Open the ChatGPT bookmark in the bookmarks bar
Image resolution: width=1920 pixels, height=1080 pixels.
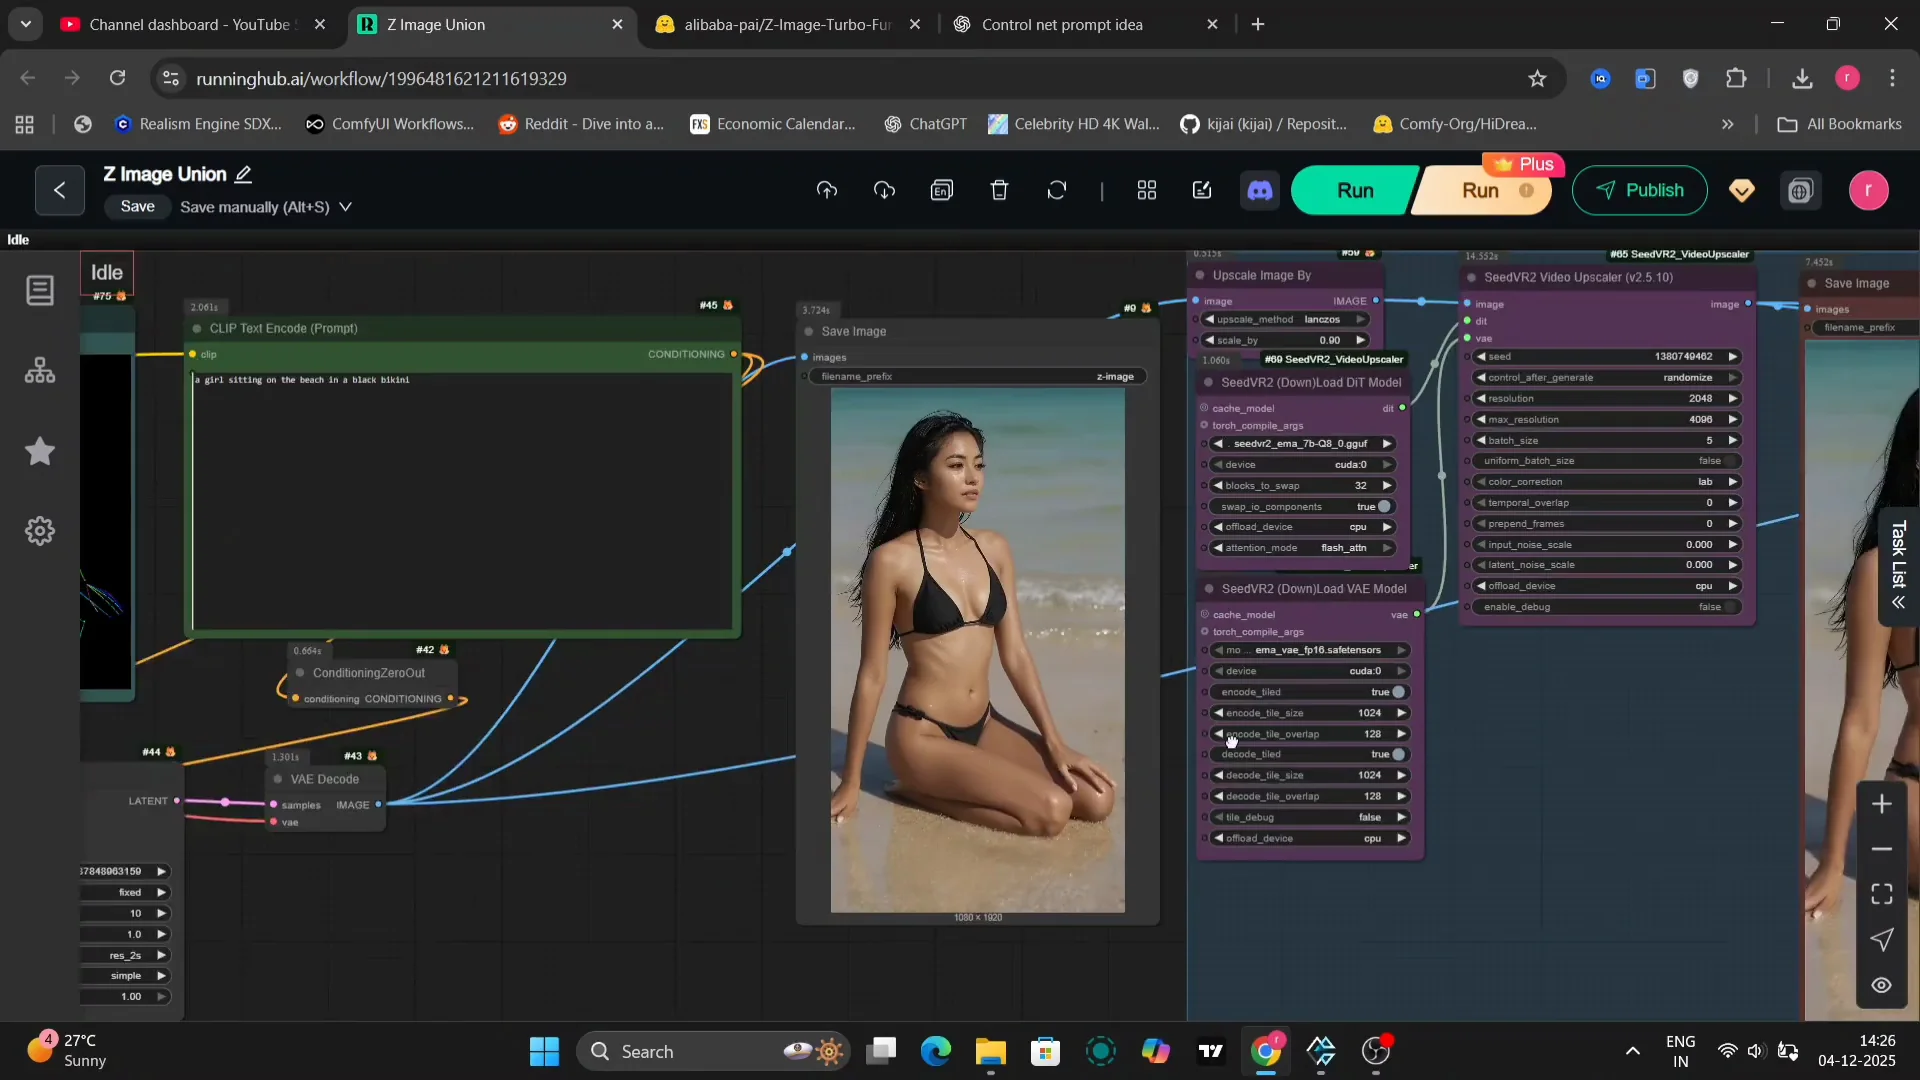(926, 124)
